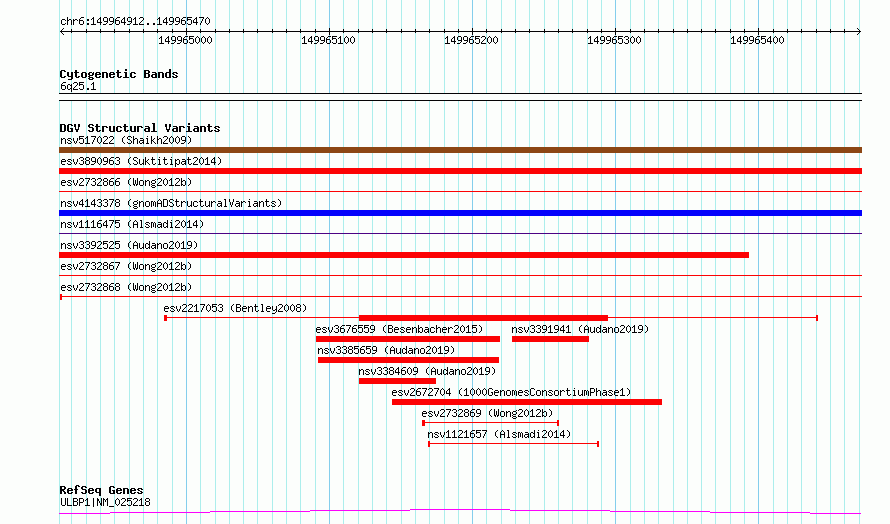The width and height of the screenshot is (890, 524).
Task: Click the thick esv2217053 variant bar
Action: click(x=483, y=318)
